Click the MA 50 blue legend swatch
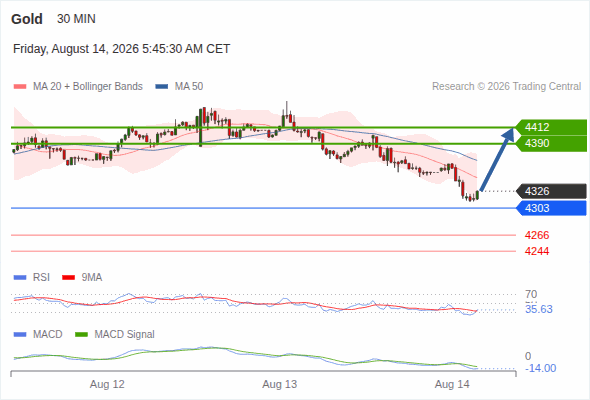The image size is (590, 400). pyautogui.click(x=162, y=87)
